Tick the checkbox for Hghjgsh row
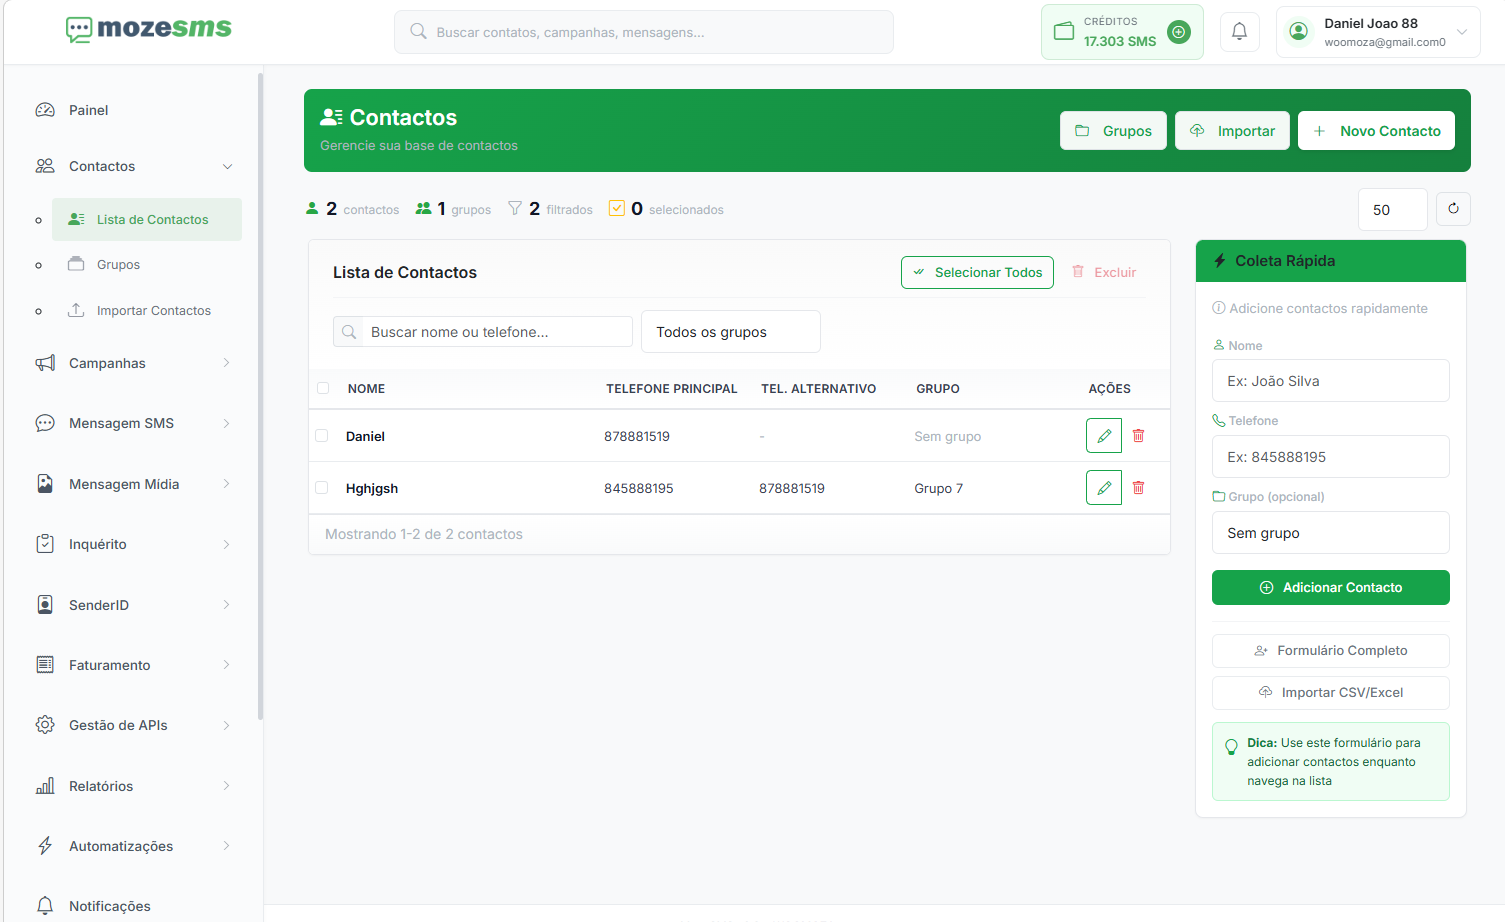The width and height of the screenshot is (1505, 922). click(322, 488)
